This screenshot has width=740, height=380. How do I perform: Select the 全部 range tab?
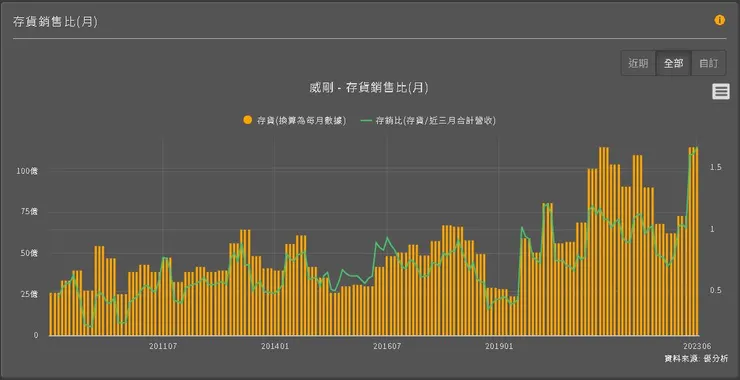coord(673,63)
